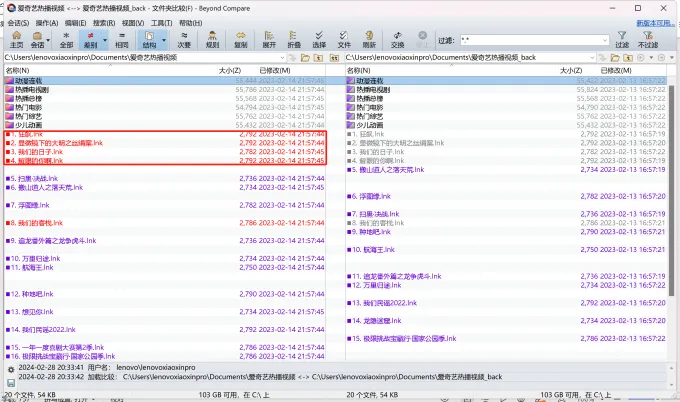Open the 操作(A) menu
Viewport: 680px width, 402px height.
[47, 23]
